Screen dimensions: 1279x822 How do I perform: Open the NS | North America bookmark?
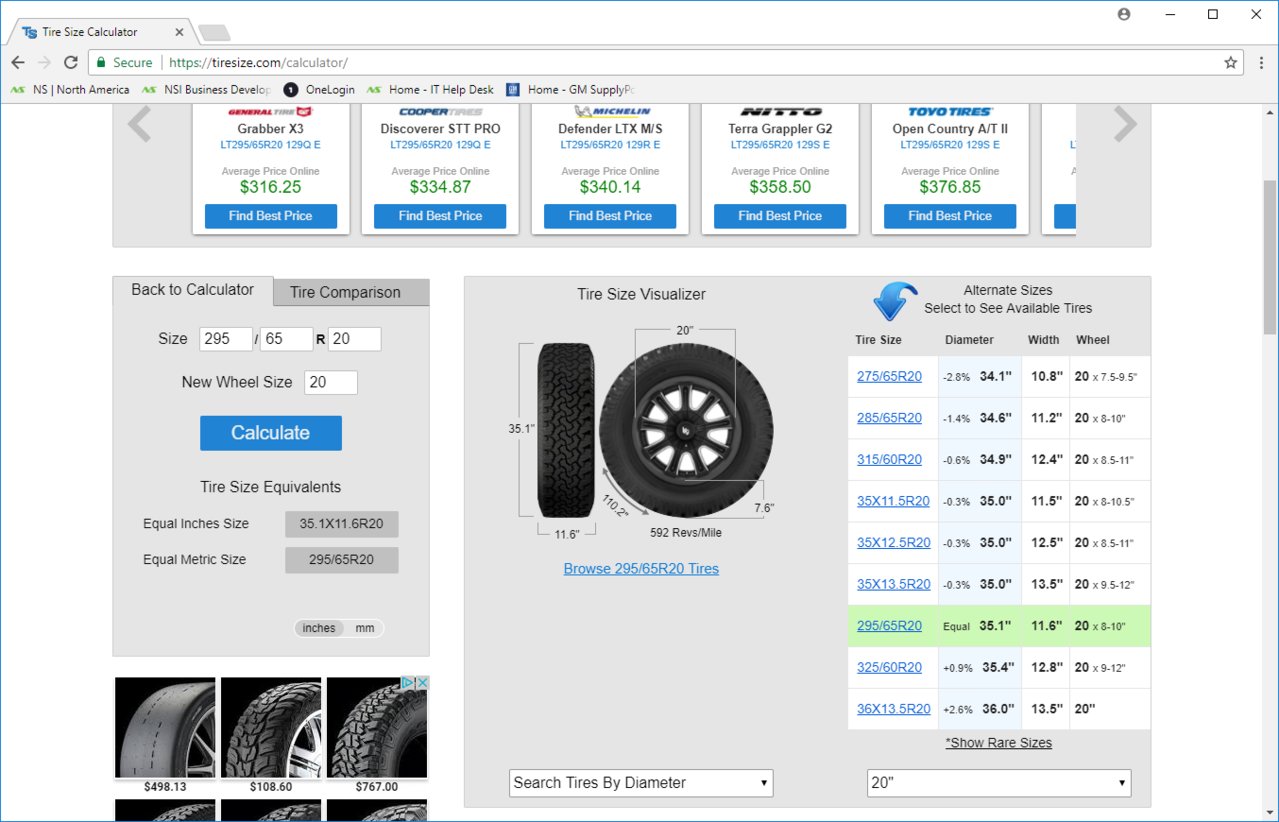click(70, 89)
